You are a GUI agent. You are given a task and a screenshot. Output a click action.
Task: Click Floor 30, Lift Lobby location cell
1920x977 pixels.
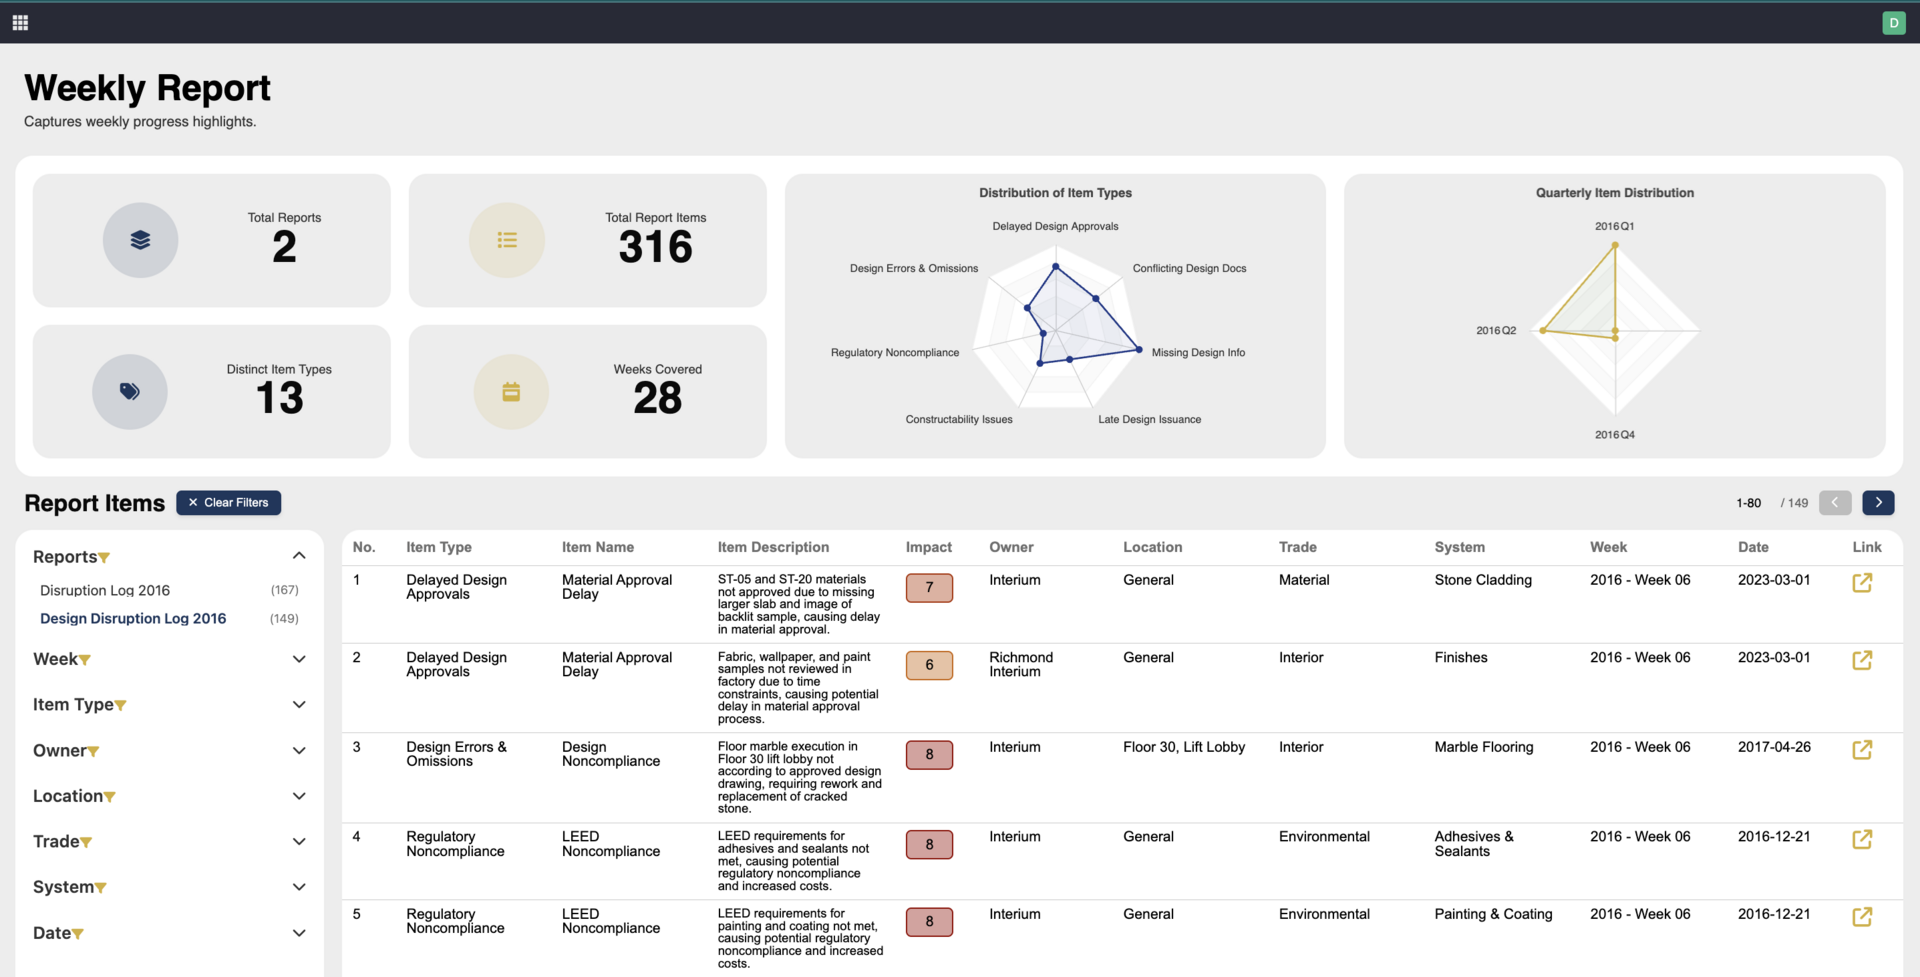pyautogui.click(x=1184, y=747)
